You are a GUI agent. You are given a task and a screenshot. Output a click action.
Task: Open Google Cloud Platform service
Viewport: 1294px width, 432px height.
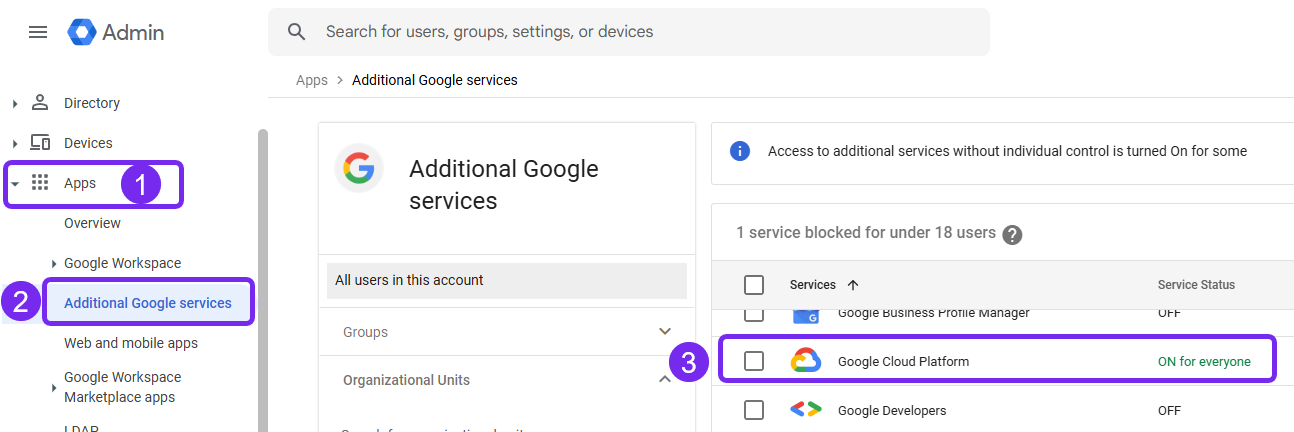tap(903, 361)
